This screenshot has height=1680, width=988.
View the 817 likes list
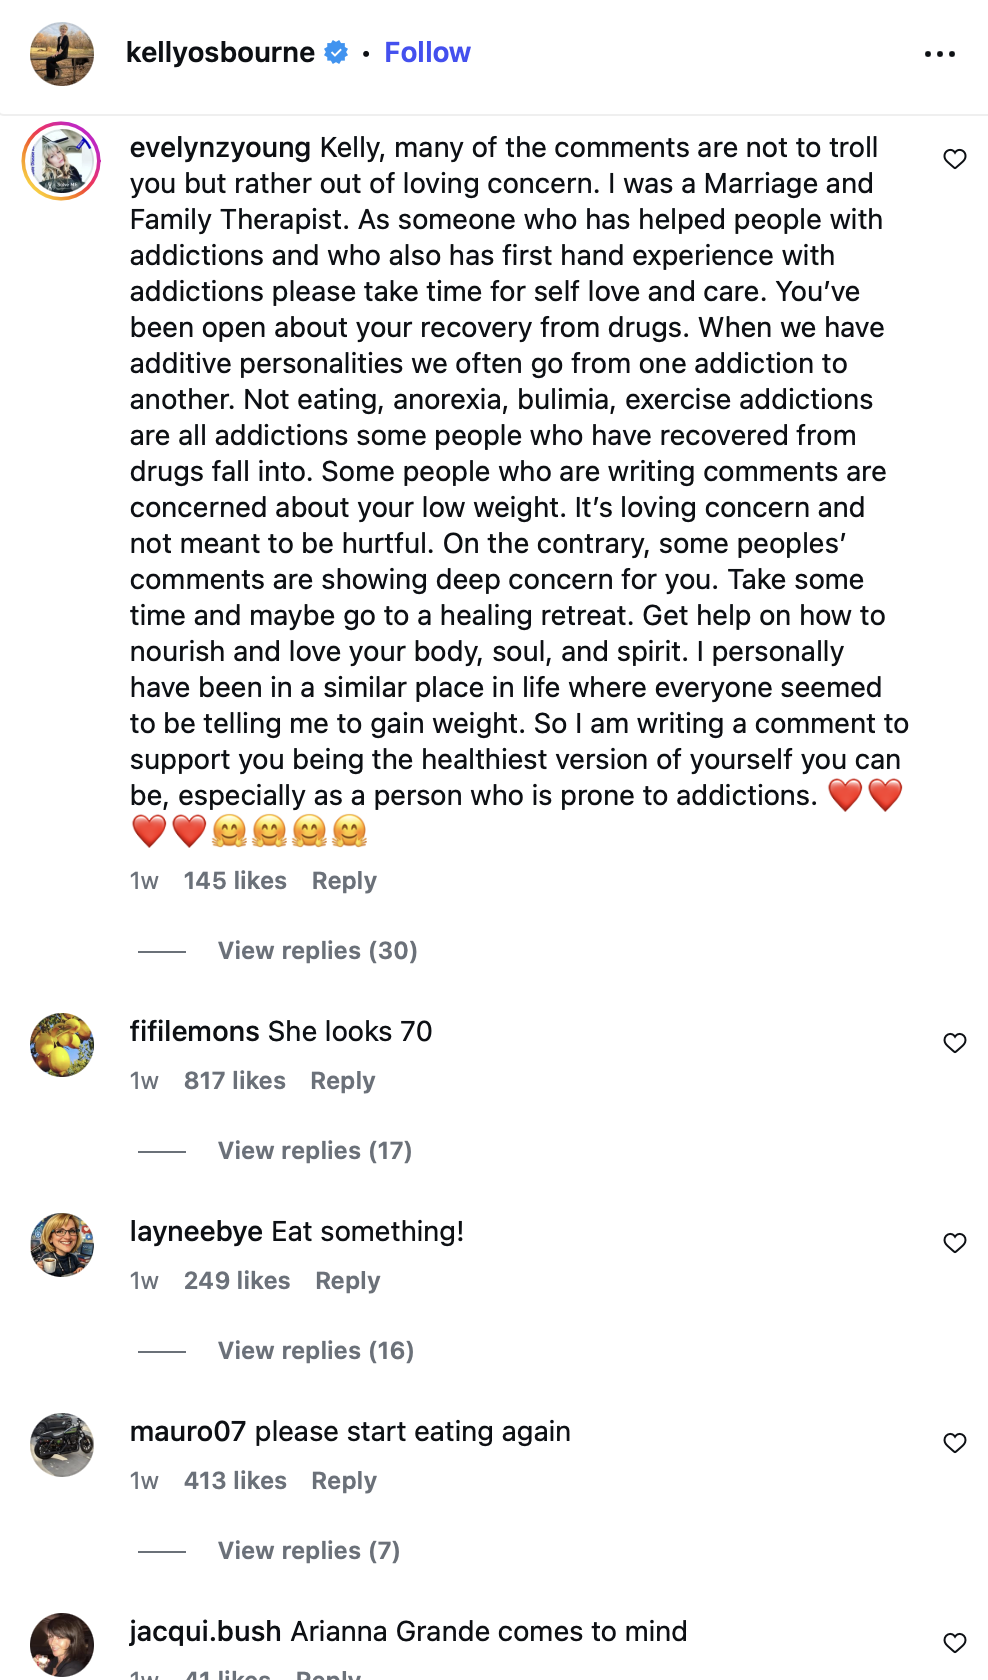234,1081
